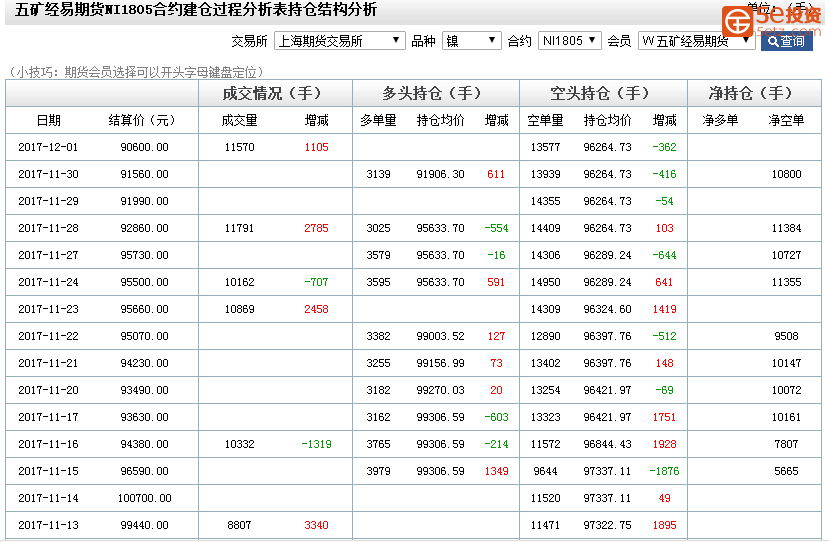Click net short value 5665
The width and height of the screenshot is (829, 542).
tap(786, 471)
